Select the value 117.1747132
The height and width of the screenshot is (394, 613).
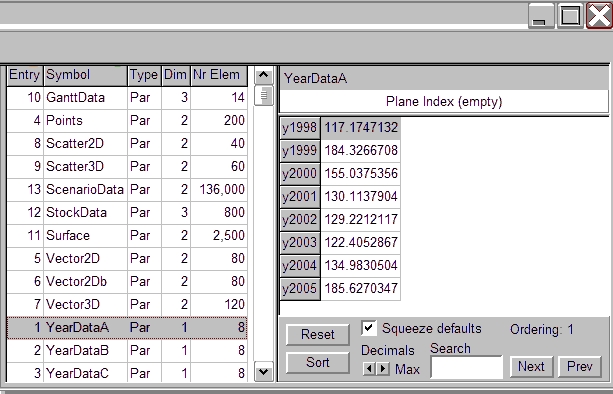[360, 128]
